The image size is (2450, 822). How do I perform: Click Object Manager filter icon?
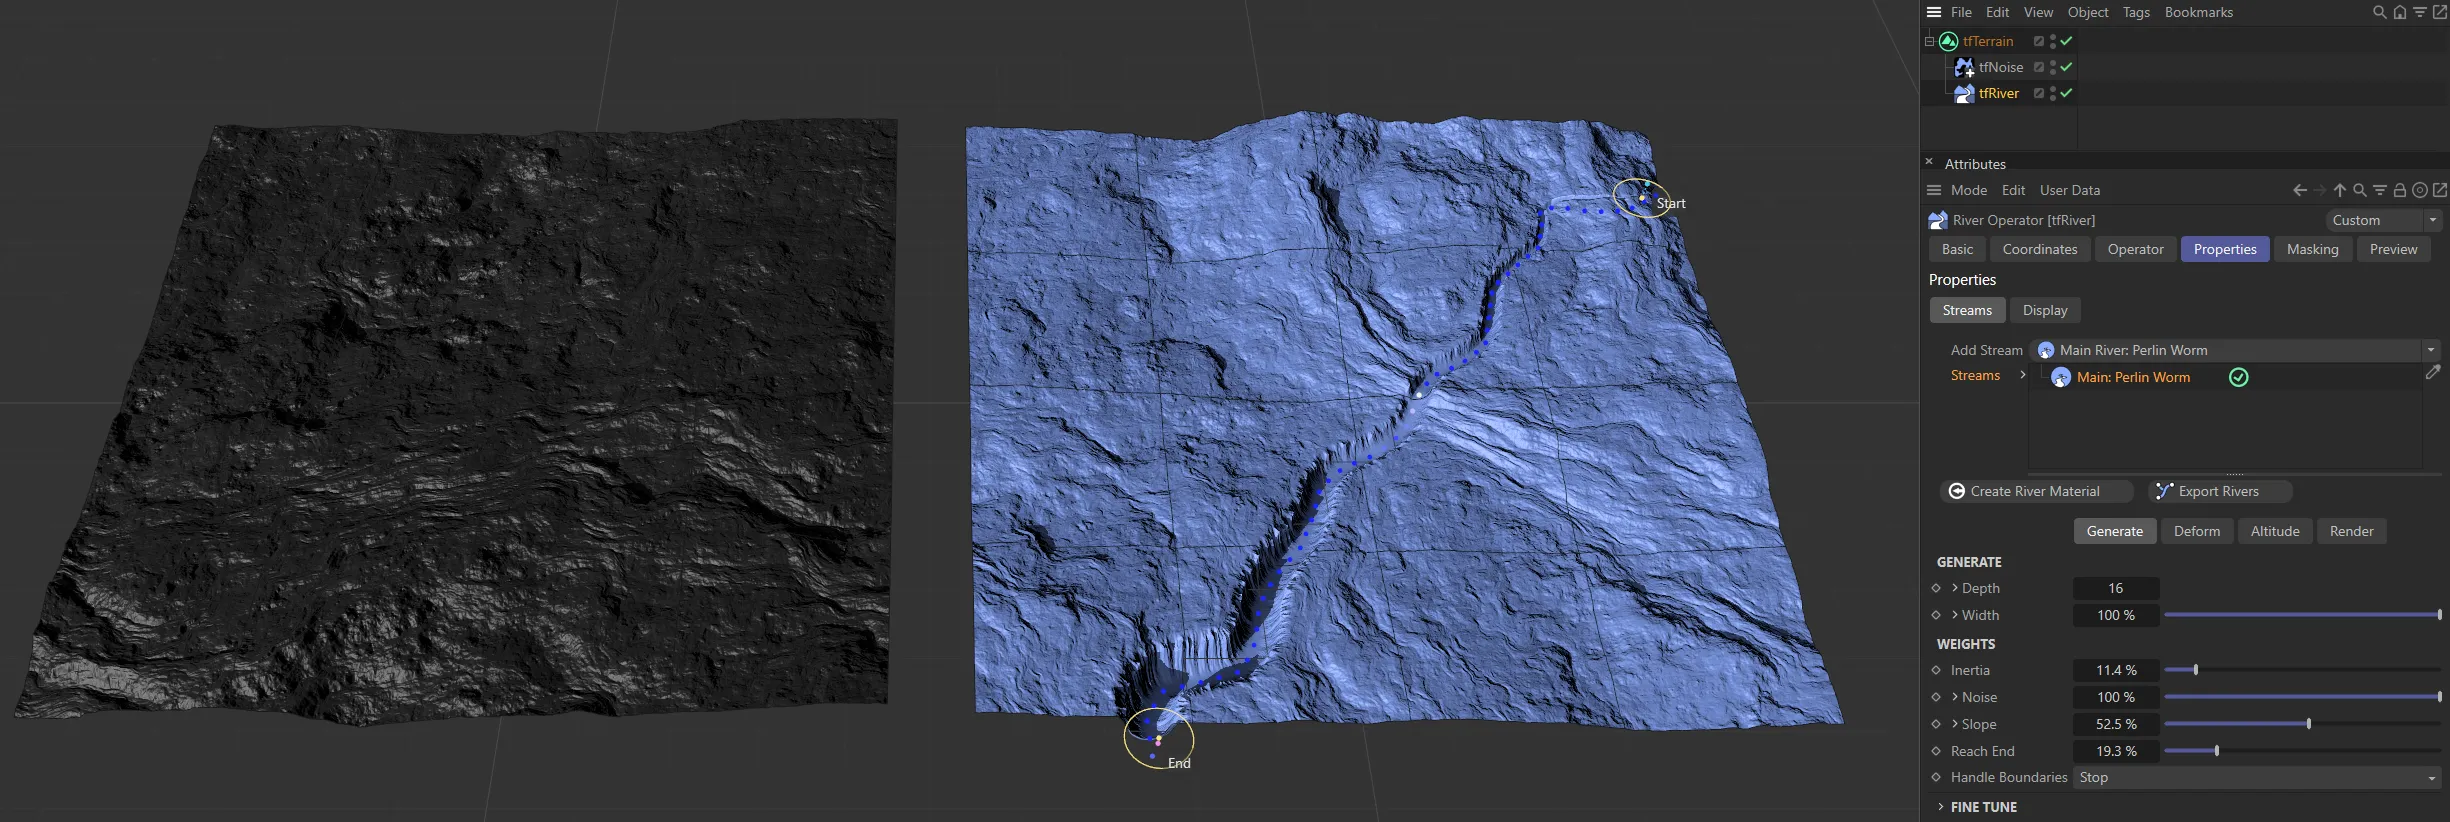[x=2420, y=12]
